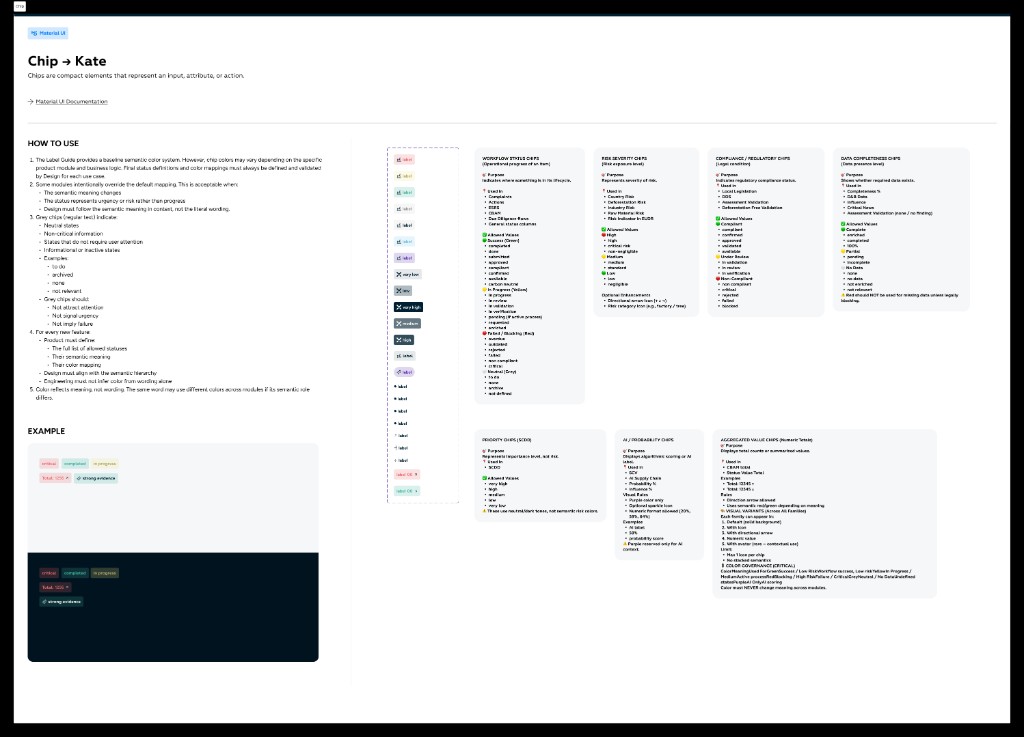Select the dark 'high' priority chip
The height and width of the screenshot is (737, 1024).
404,340
